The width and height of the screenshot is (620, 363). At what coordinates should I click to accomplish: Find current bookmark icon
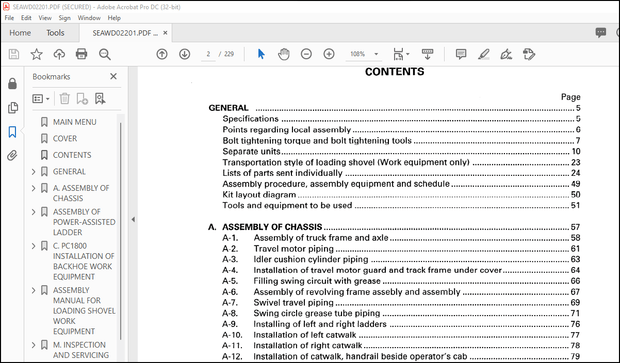pos(100,98)
